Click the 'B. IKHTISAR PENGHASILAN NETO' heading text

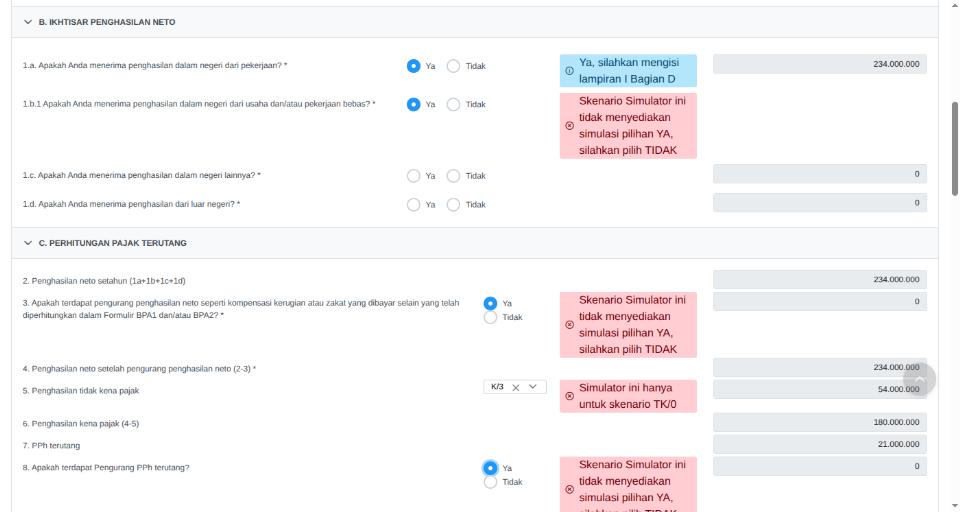coord(107,22)
